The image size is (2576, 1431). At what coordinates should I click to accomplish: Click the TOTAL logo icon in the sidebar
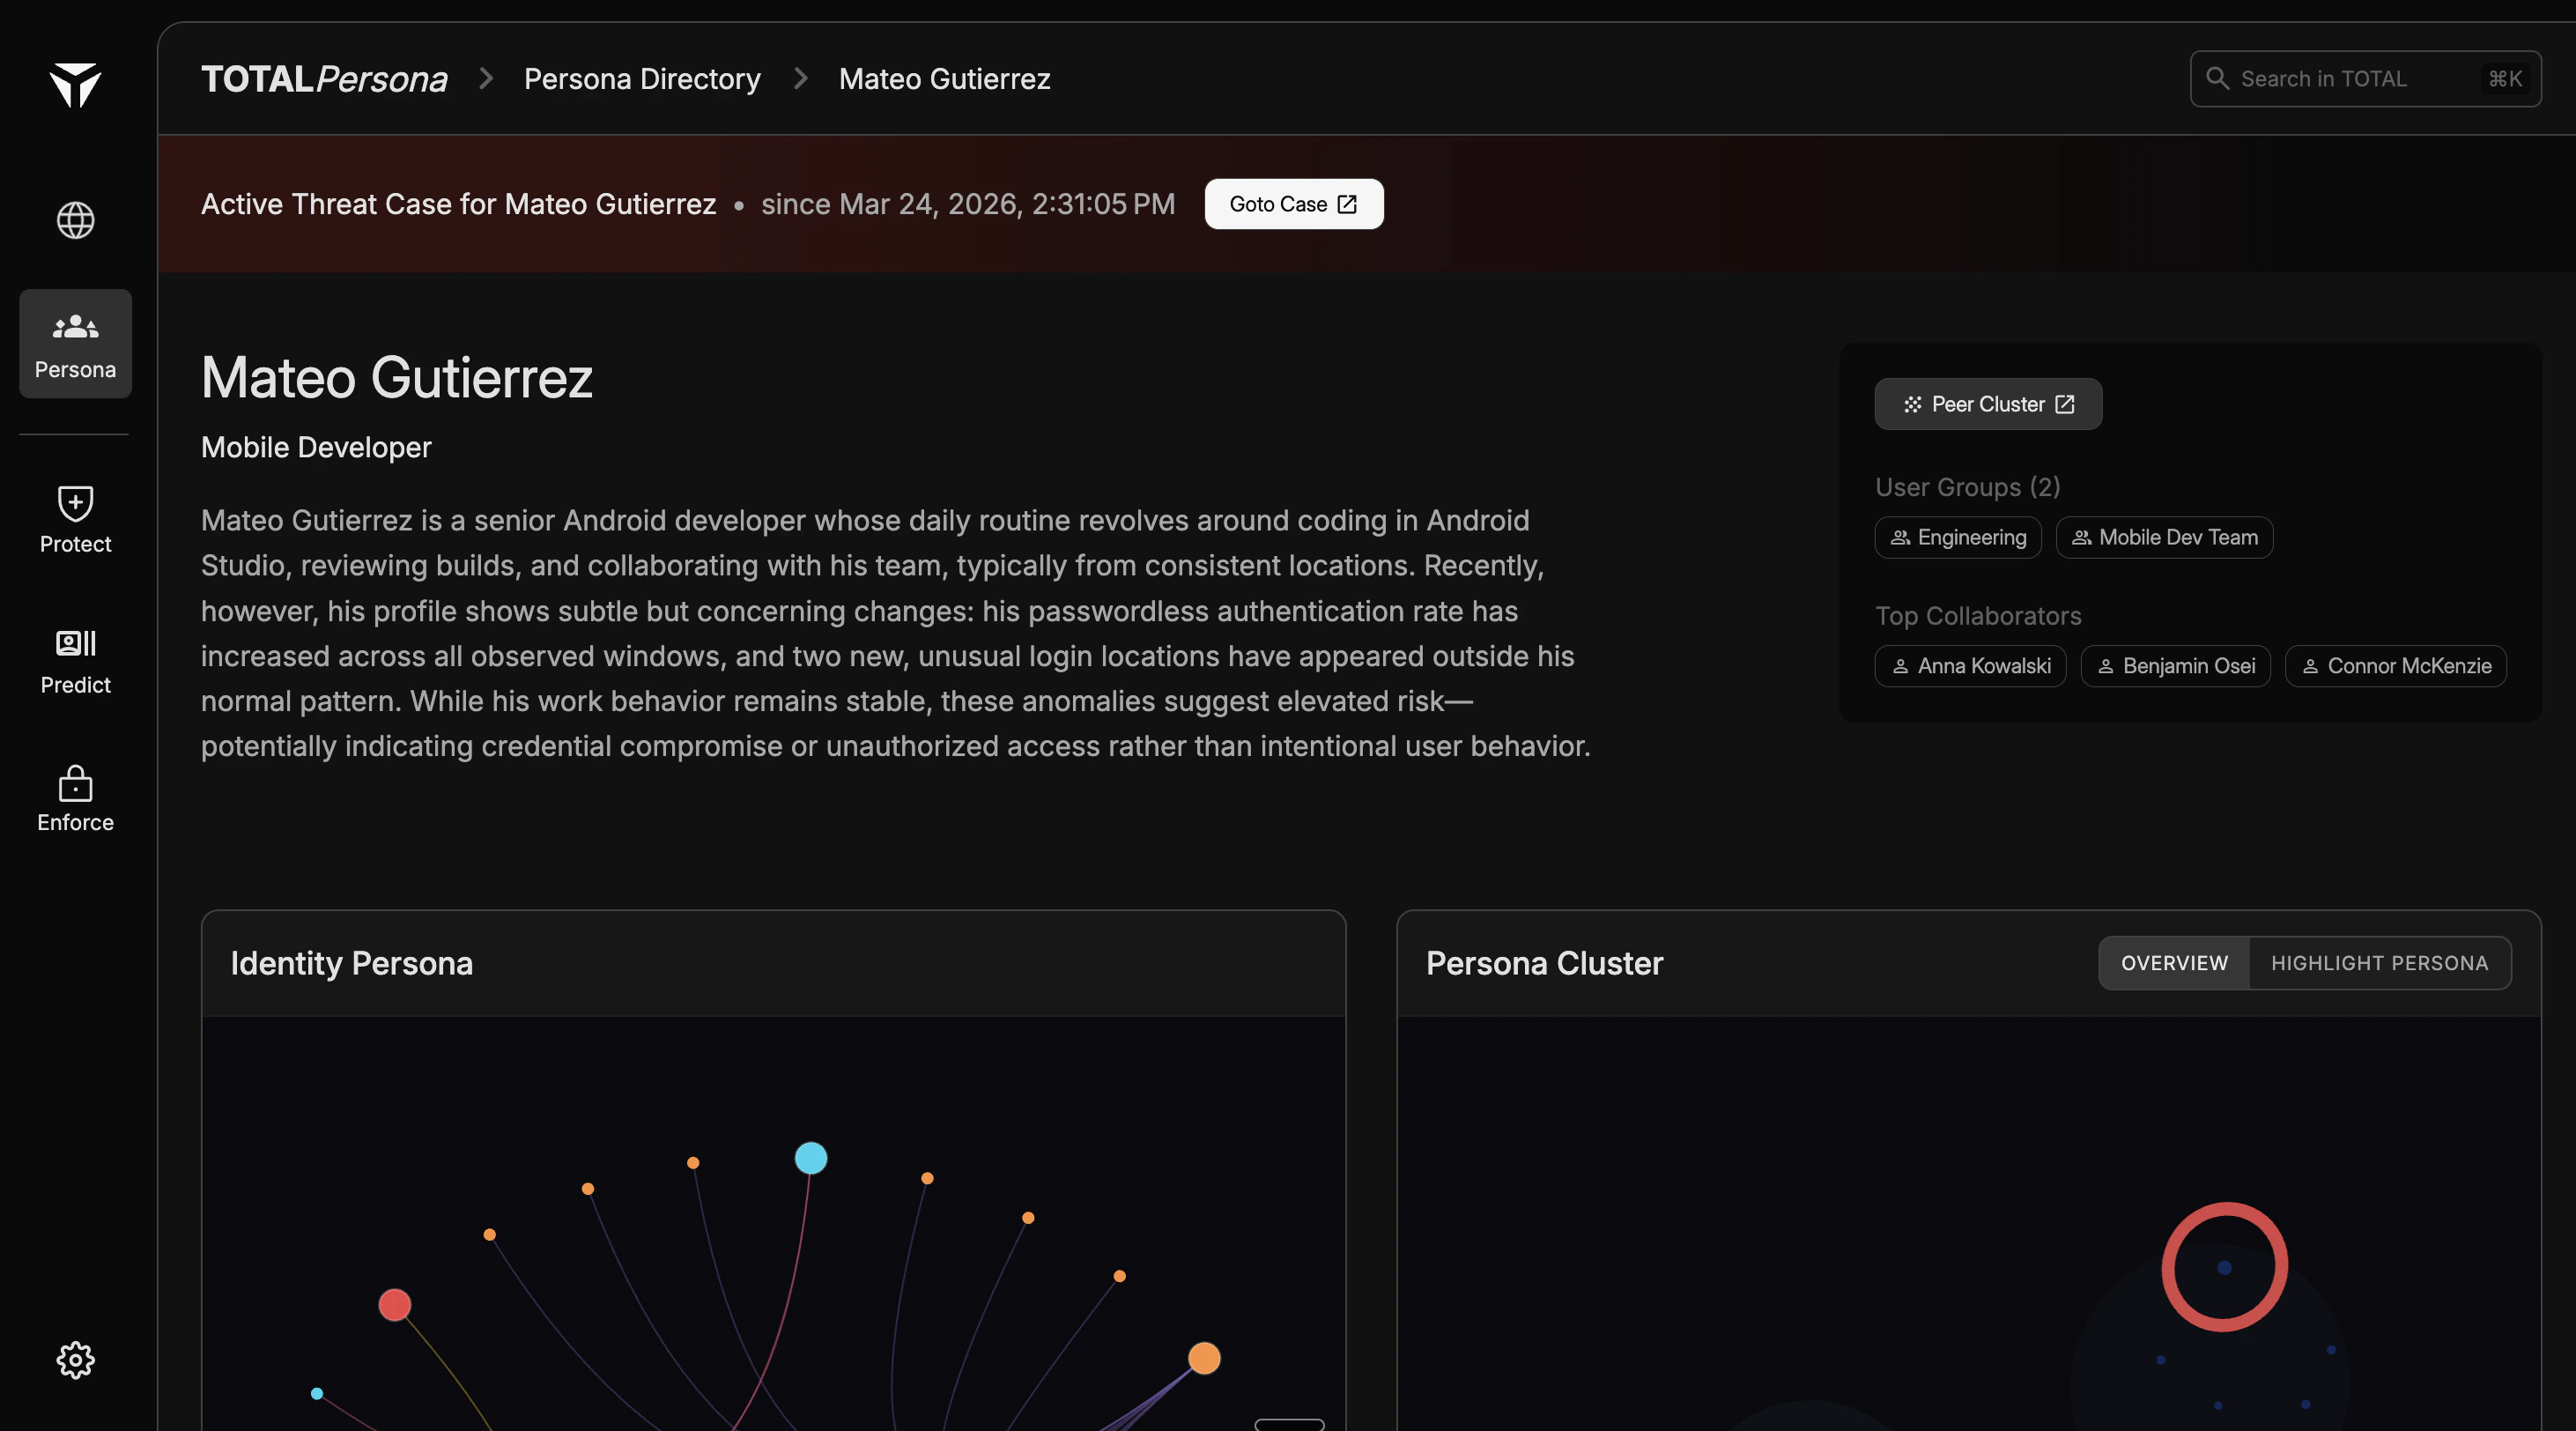point(75,85)
